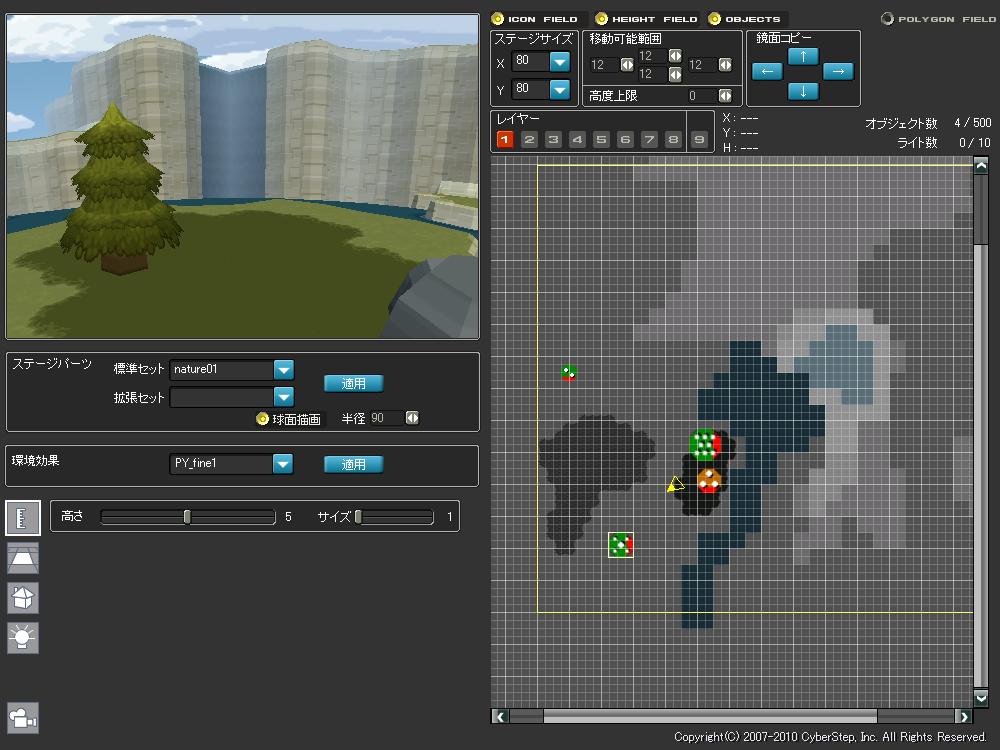This screenshot has width=1000, height=750.
Task: Apply the selected stage parts set
Action: tap(353, 383)
